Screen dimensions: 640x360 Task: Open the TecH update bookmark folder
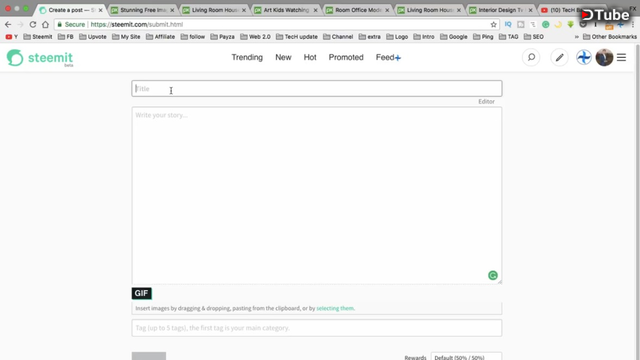[297, 37]
